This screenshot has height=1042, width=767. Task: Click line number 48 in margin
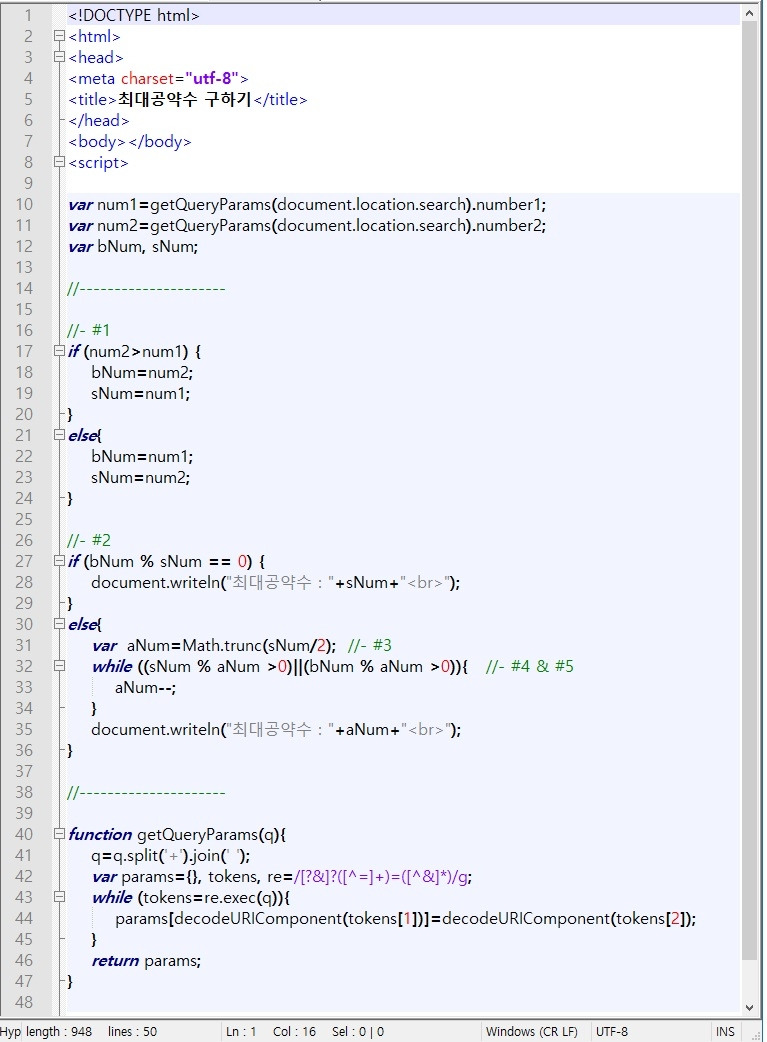(x=24, y=1001)
